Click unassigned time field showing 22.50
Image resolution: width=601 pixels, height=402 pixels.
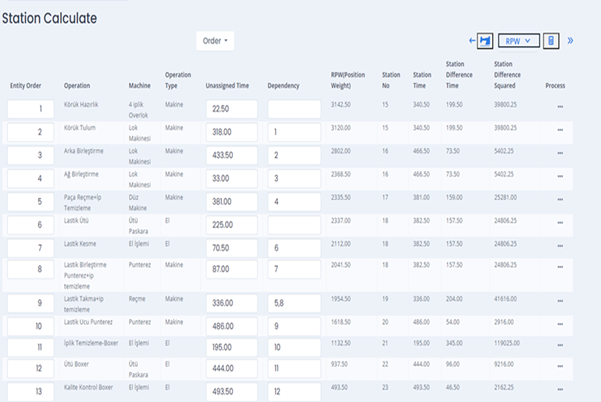tap(233, 109)
